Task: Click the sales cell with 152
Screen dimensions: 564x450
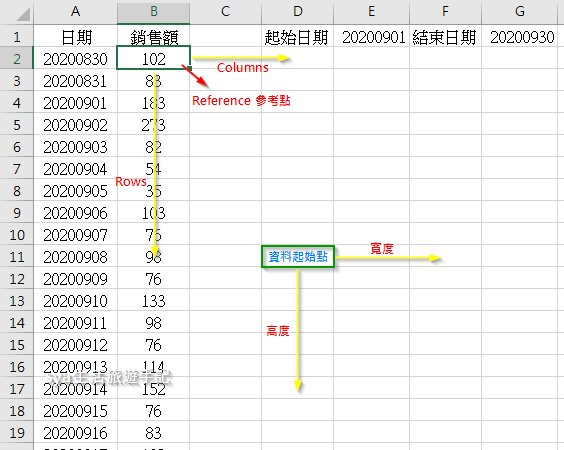Action: point(154,389)
